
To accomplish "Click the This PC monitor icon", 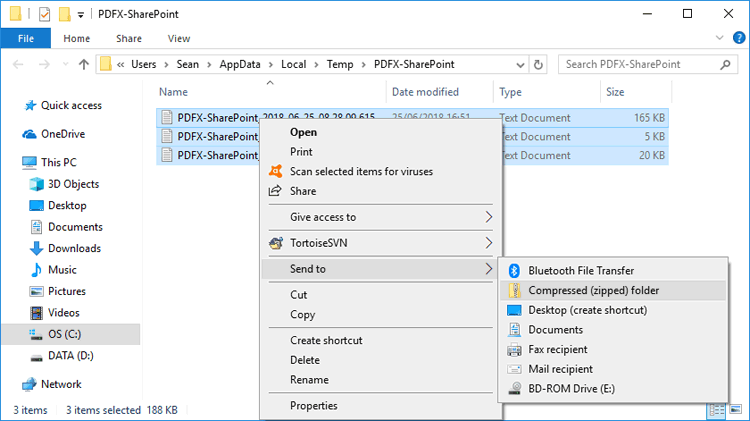I will pos(29,163).
